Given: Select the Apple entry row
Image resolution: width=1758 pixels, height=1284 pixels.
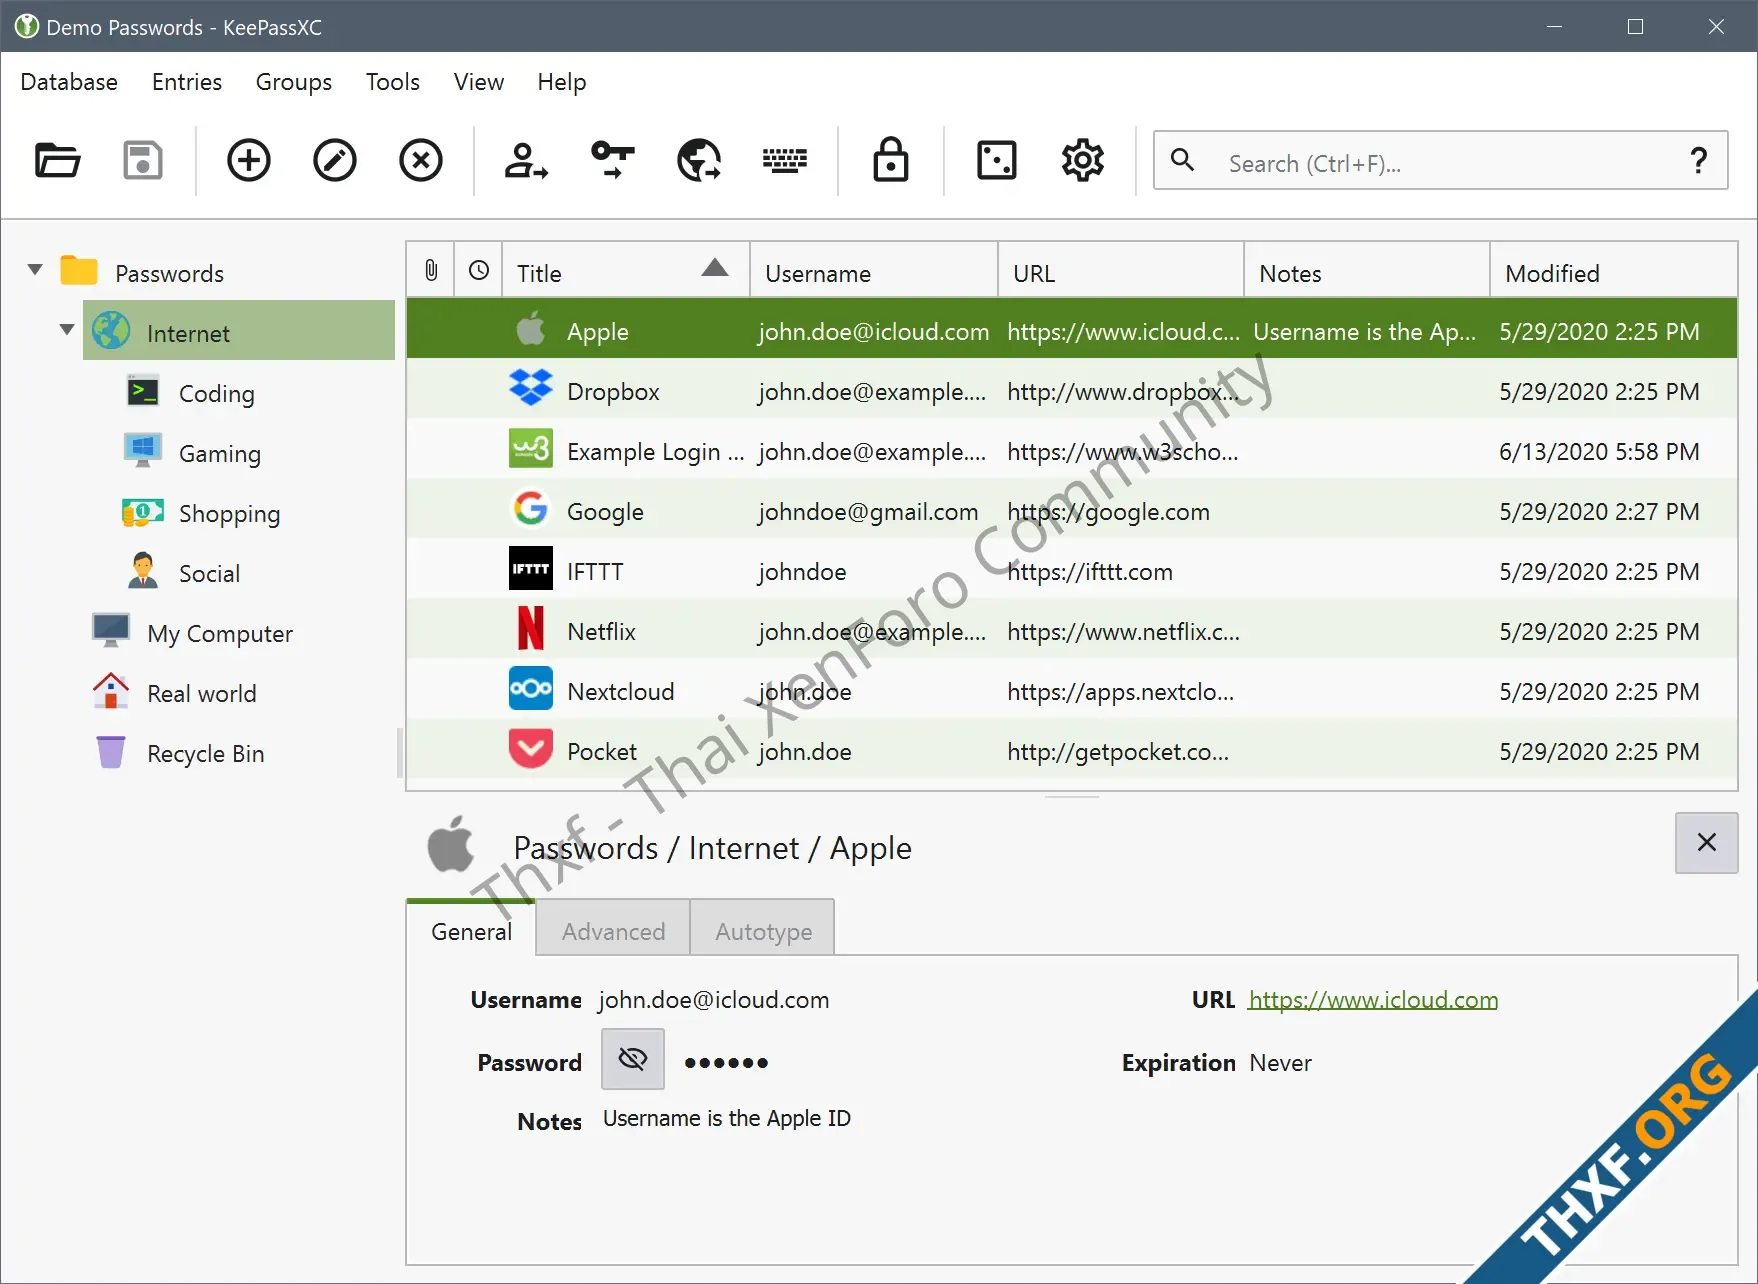Looking at the screenshot, I should (1072, 328).
